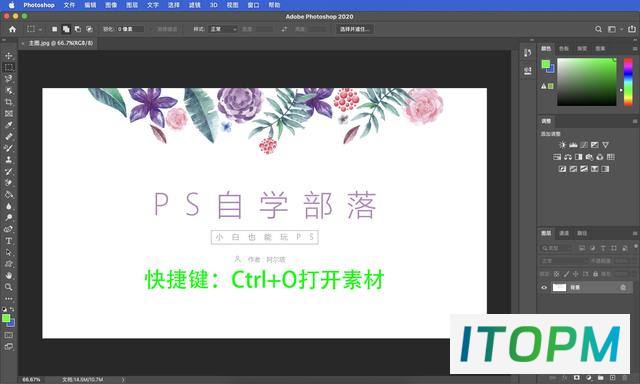This screenshot has height=384, width=640.
Task: Click the Share icon at top right
Action: [632, 29]
